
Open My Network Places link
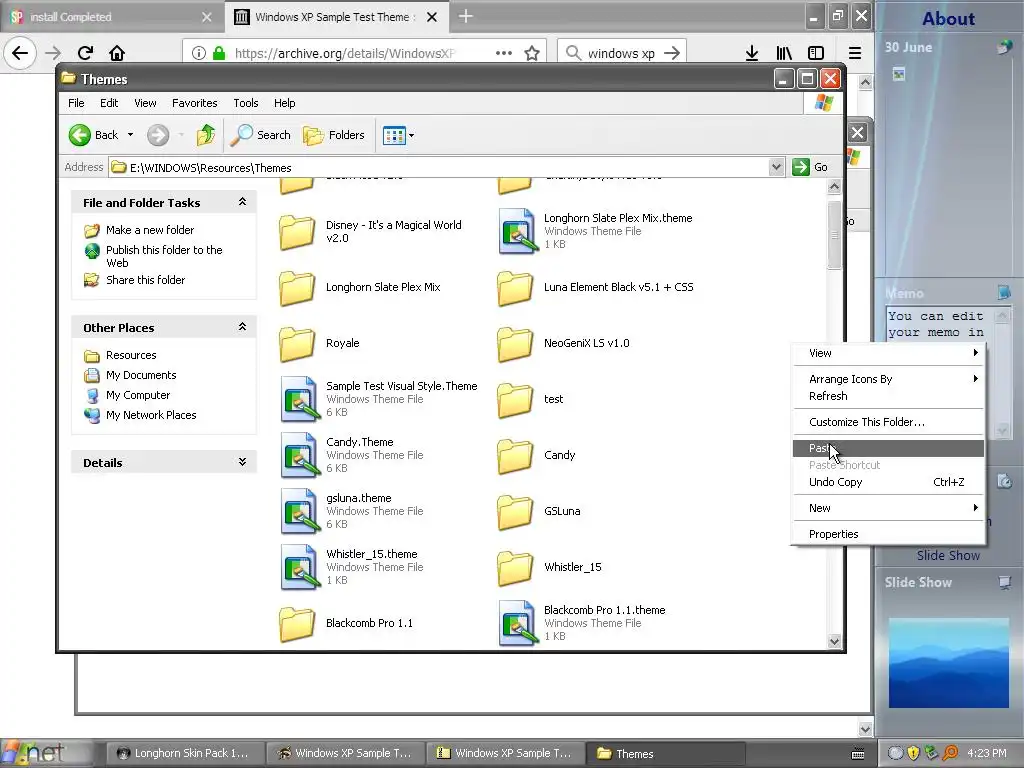pos(151,415)
